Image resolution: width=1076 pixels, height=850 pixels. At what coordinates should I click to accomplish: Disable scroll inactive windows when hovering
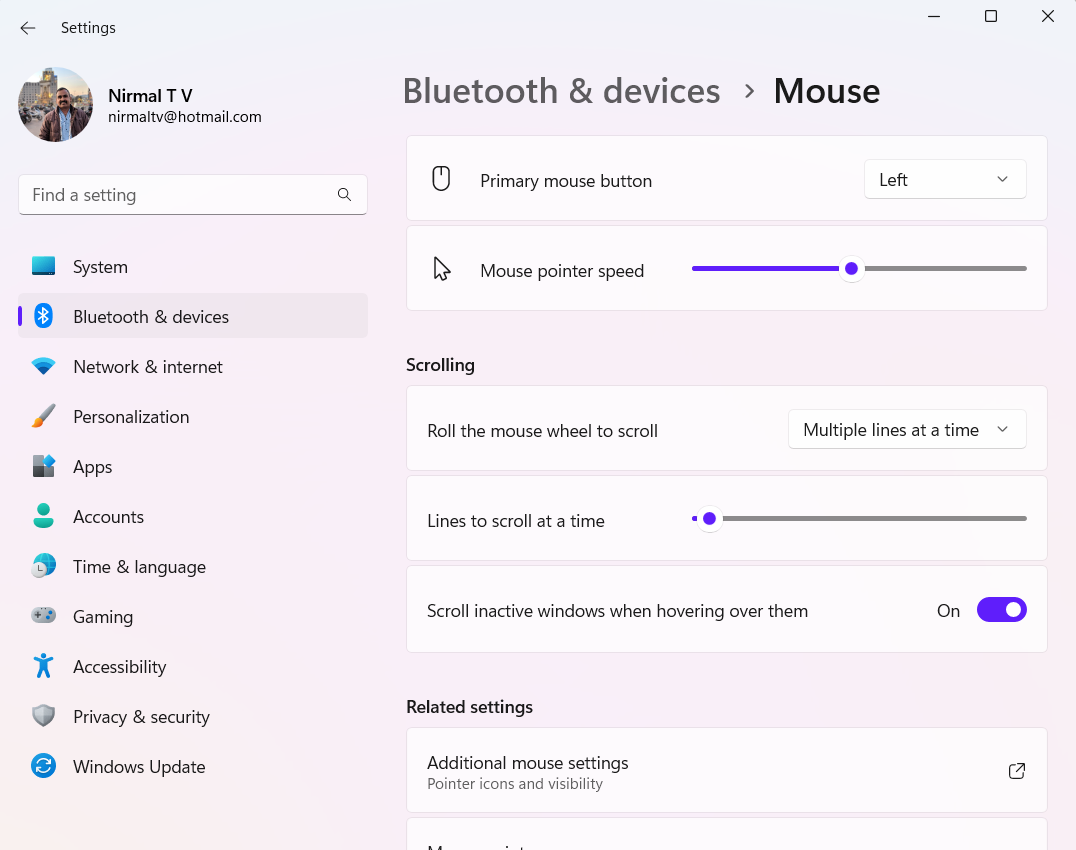tap(1001, 609)
